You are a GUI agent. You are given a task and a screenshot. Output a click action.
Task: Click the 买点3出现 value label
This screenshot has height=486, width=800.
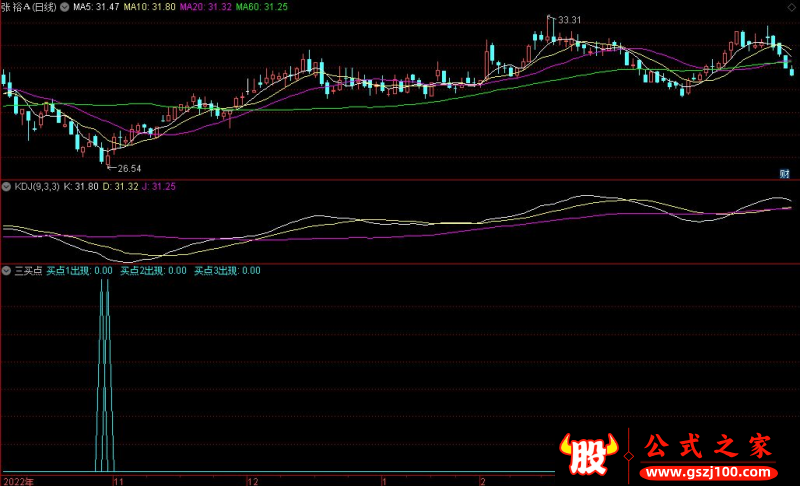coord(226,270)
